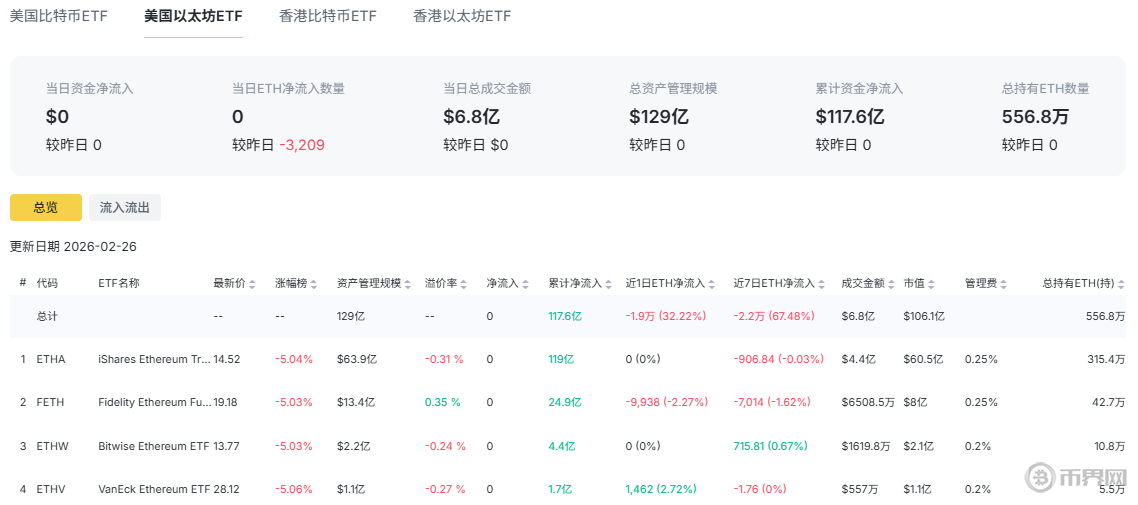Click ETHA's -0.31 % premium cell

pyautogui.click(x=444, y=359)
